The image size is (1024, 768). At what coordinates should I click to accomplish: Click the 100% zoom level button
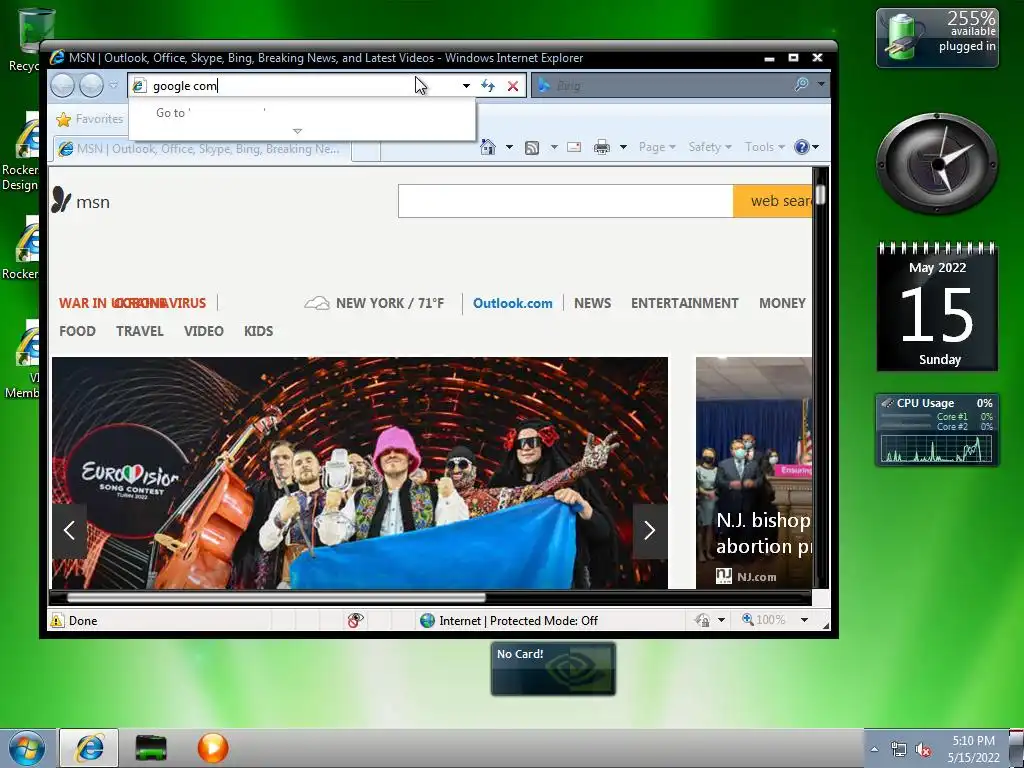(764, 620)
